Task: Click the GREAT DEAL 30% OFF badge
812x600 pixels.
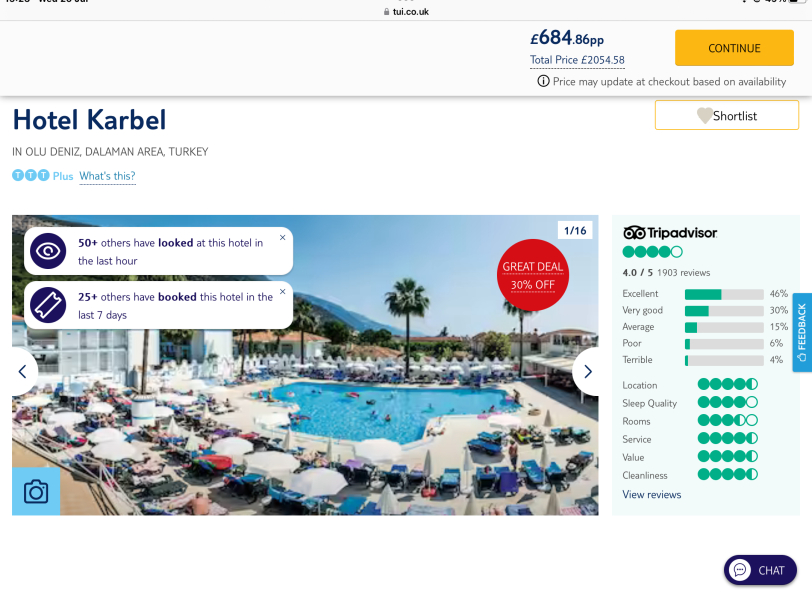Action: (532, 274)
